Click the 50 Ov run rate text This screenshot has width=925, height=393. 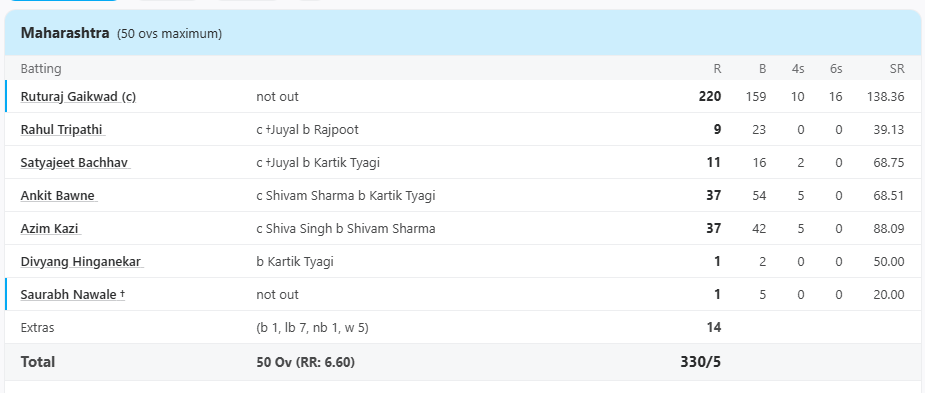tap(306, 362)
